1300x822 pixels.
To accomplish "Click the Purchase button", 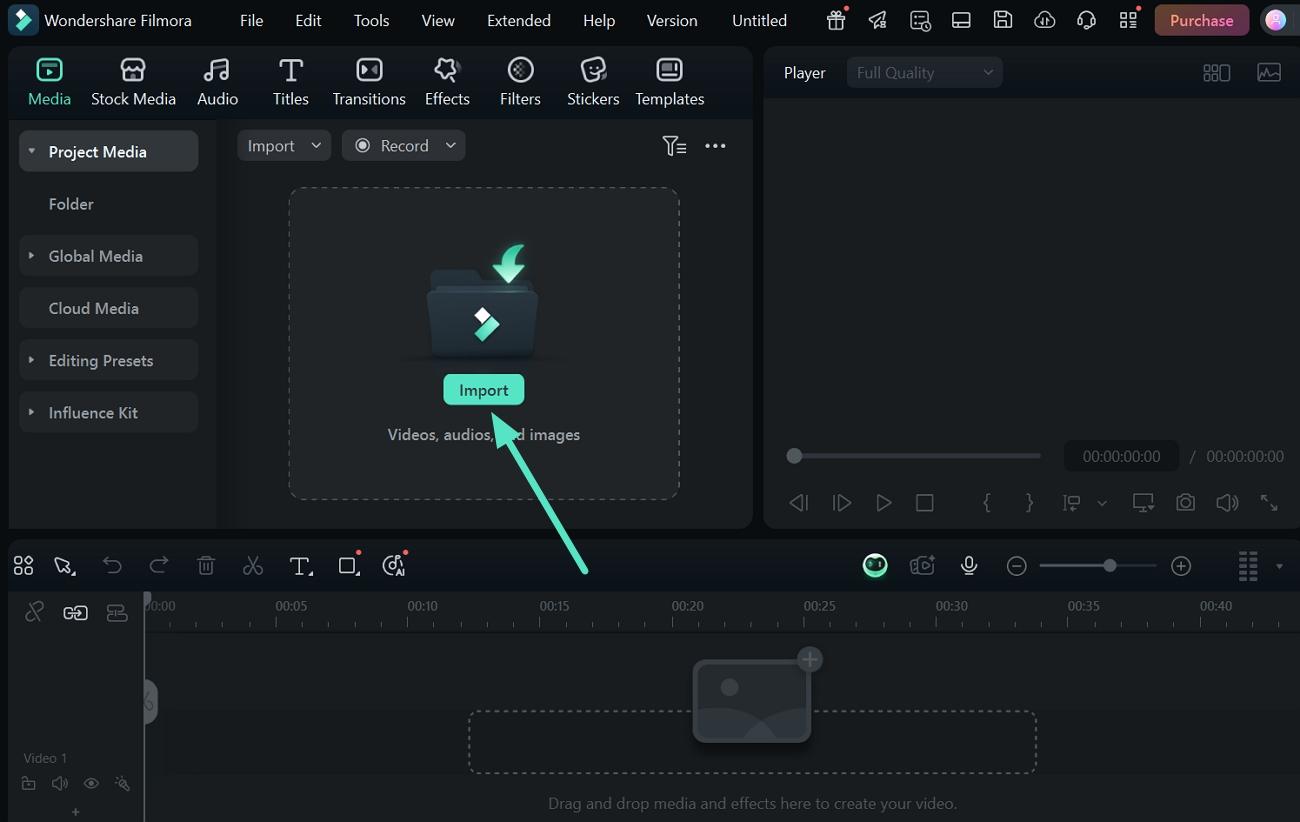I will [1201, 20].
